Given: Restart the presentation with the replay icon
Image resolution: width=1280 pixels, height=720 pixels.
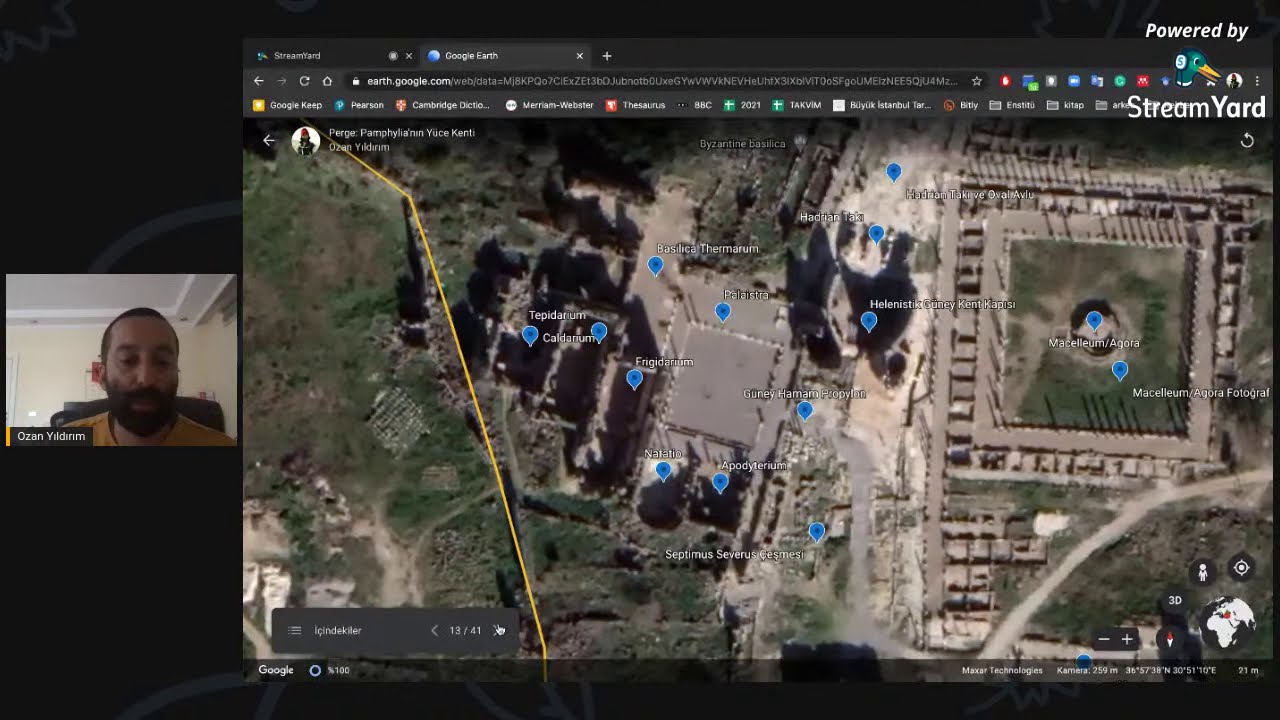Looking at the screenshot, I should pyautogui.click(x=1247, y=141).
